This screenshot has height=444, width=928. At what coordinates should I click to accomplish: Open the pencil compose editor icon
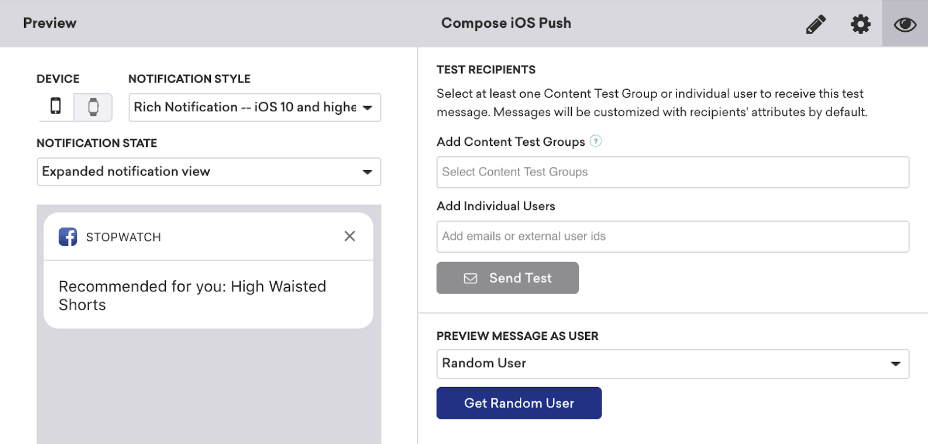click(x=816, y=24)
